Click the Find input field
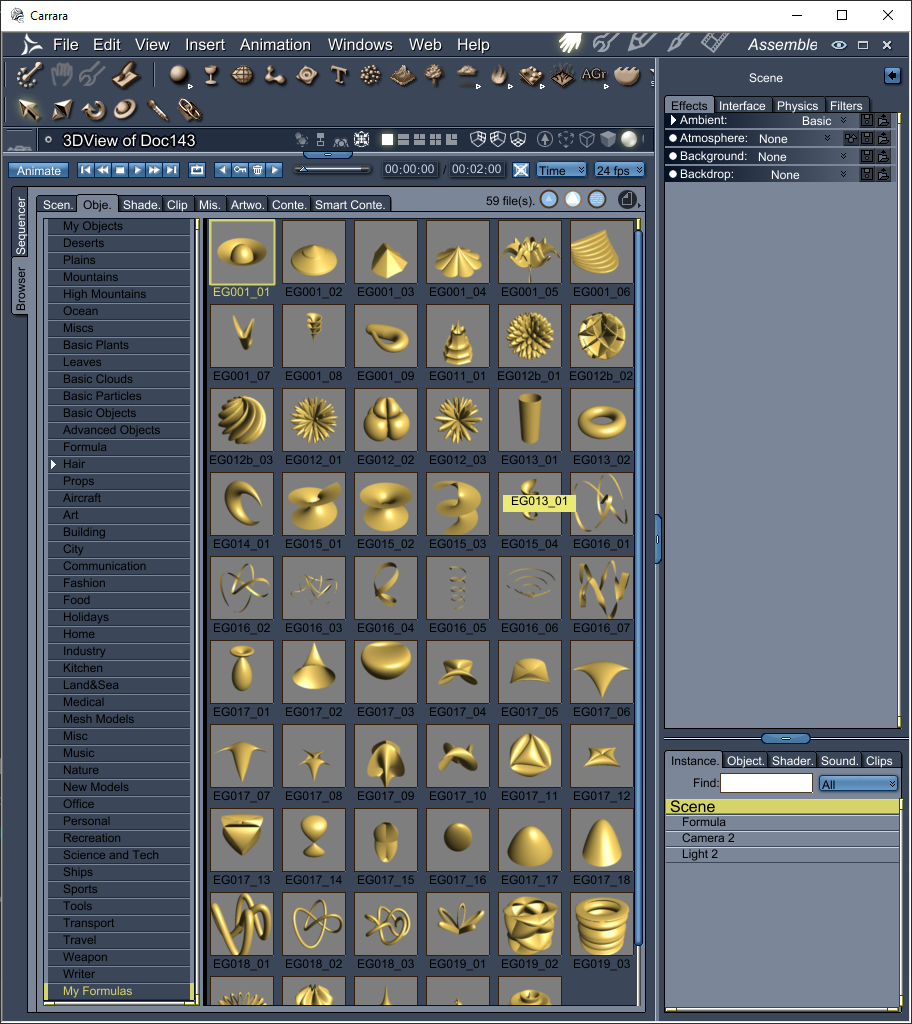Image resolution: width=912 pixels, height=1024 pixels. click(x=766, y=783)
